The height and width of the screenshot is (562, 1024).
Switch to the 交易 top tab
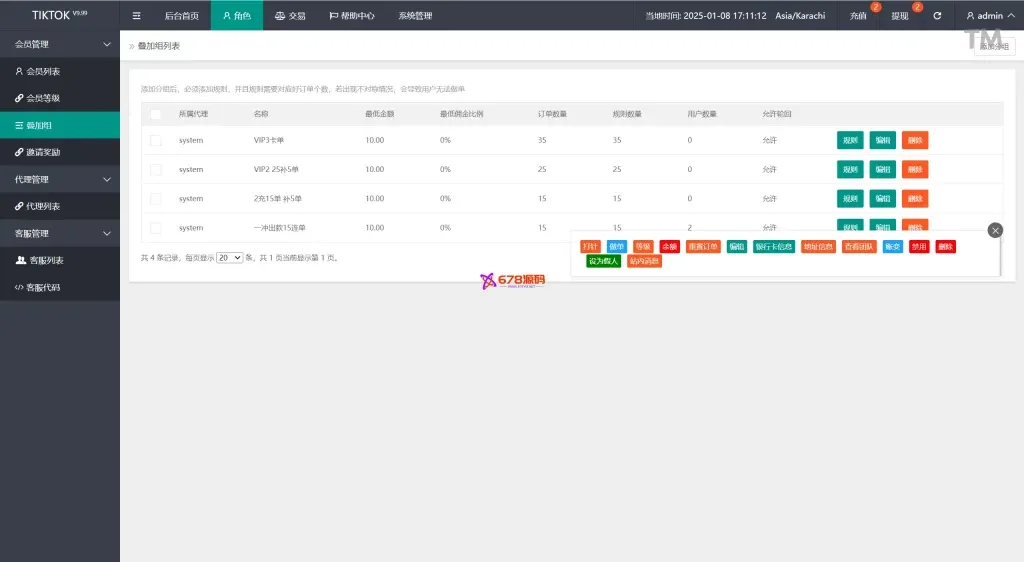[x=290, y=16]
